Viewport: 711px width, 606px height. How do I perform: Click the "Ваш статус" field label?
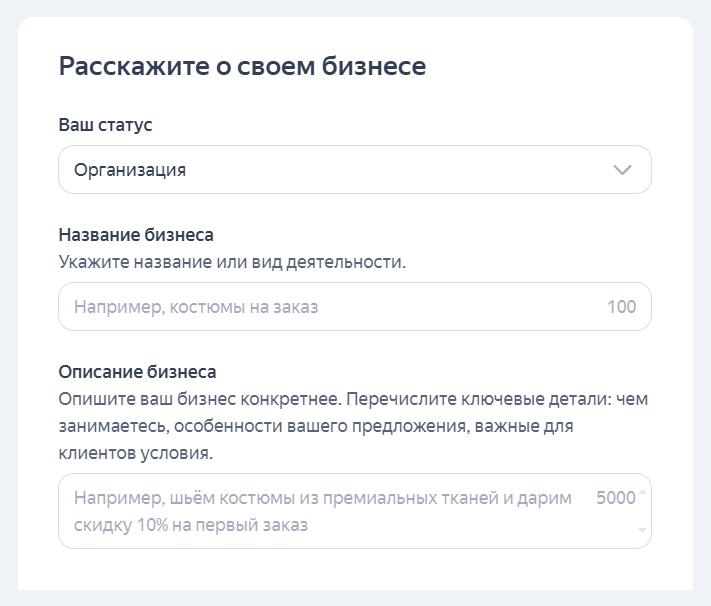105,125
